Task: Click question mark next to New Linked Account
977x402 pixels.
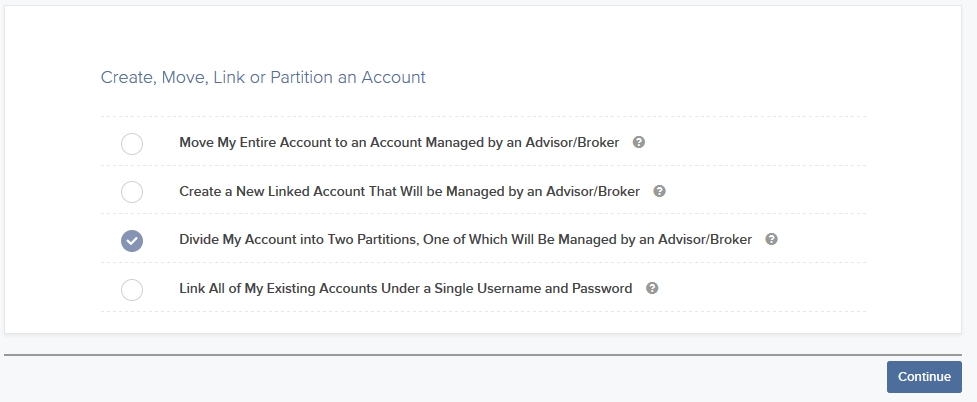Action: 659,191
